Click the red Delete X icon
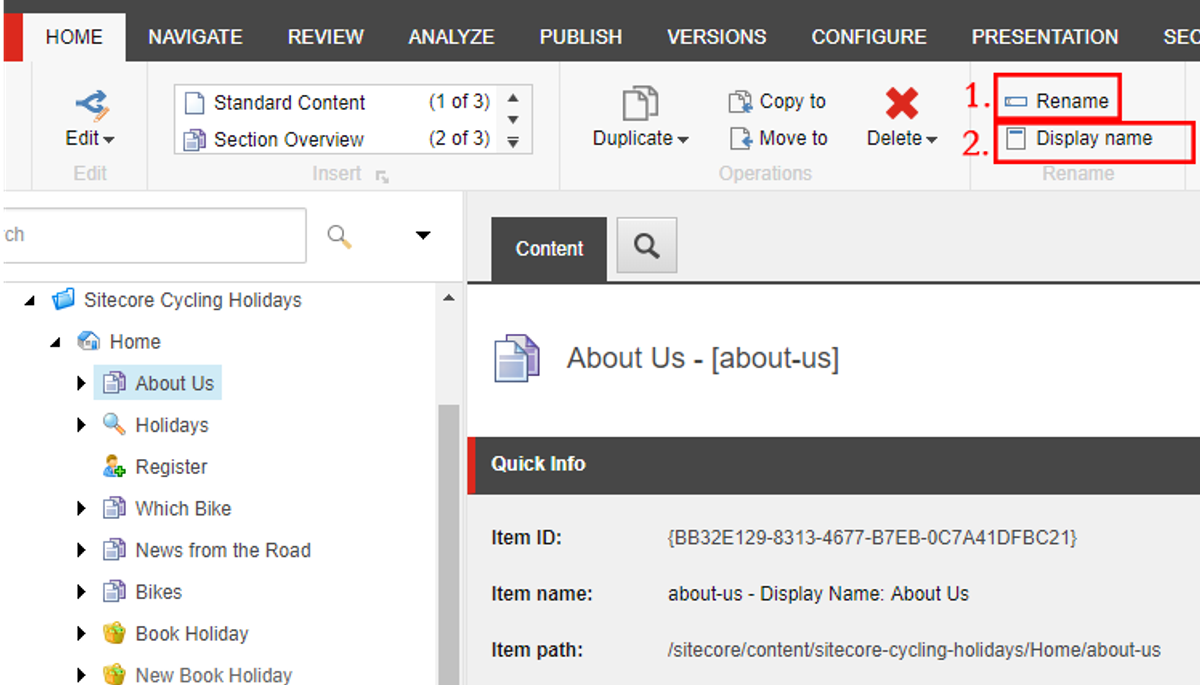The width and height of the screenshot is (1200, 685). 902,103
